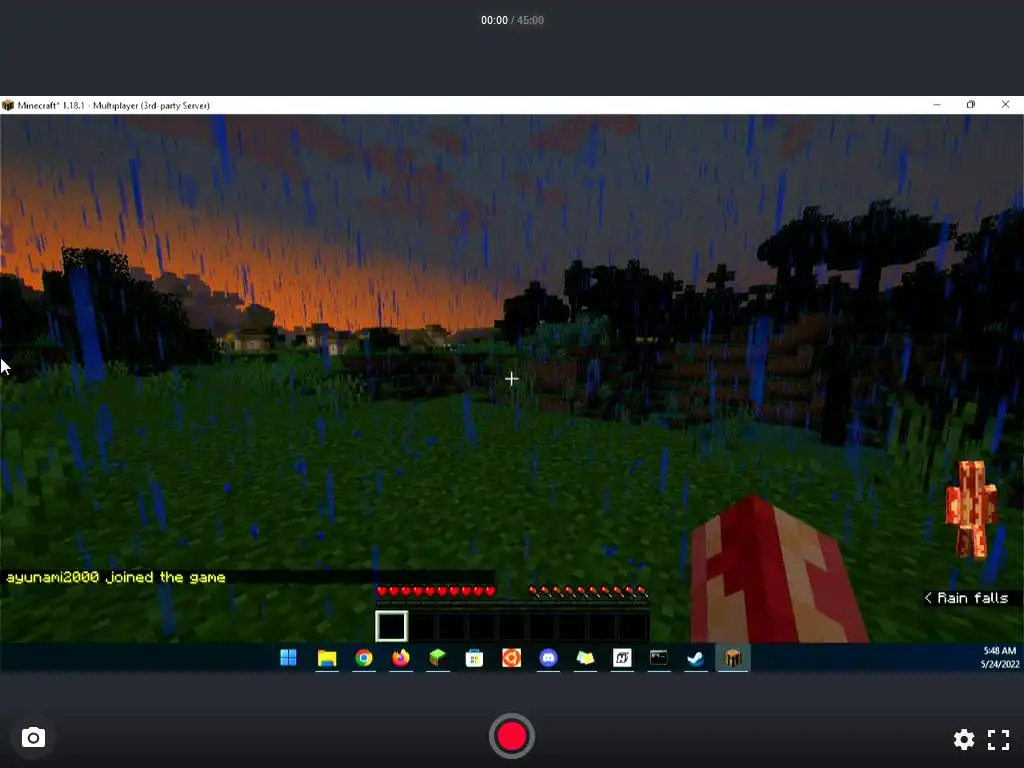The height and width of the screenshot is (768, 1024).
Task: Open Discord from the taskbar
Action: pyautogui.click(x=549, y=658)
